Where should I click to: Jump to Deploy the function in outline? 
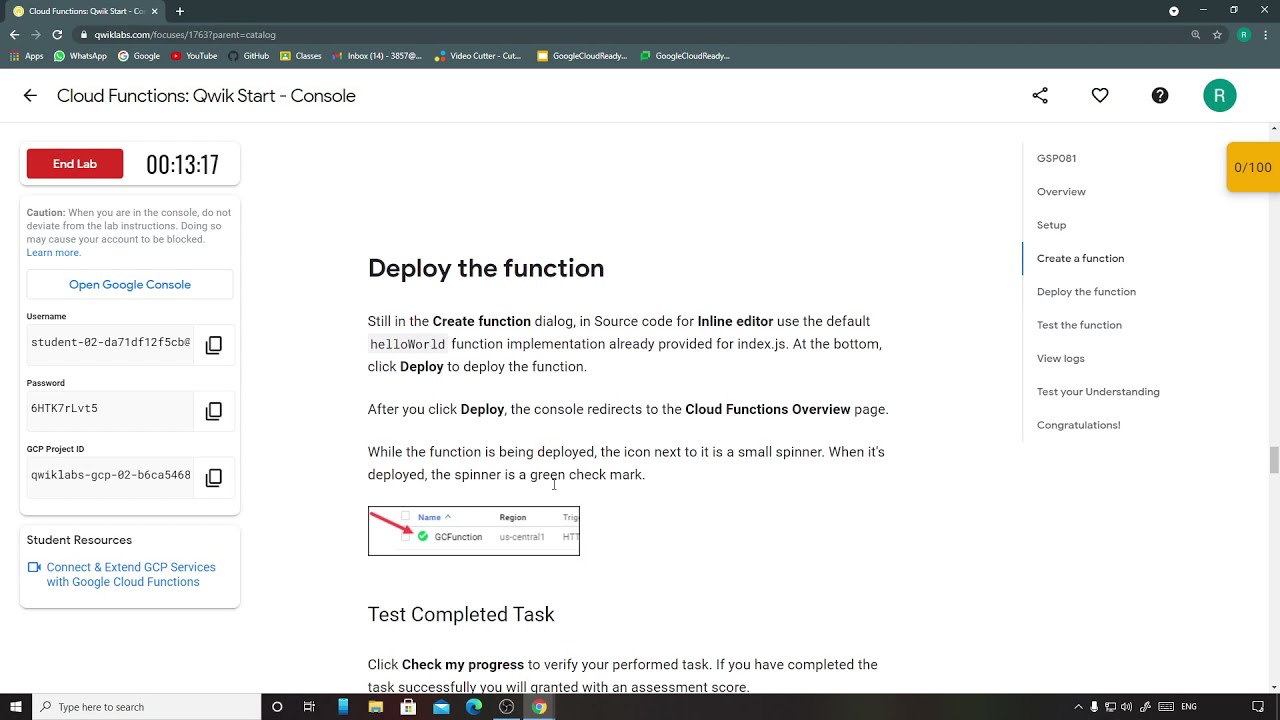(1086, 292)
